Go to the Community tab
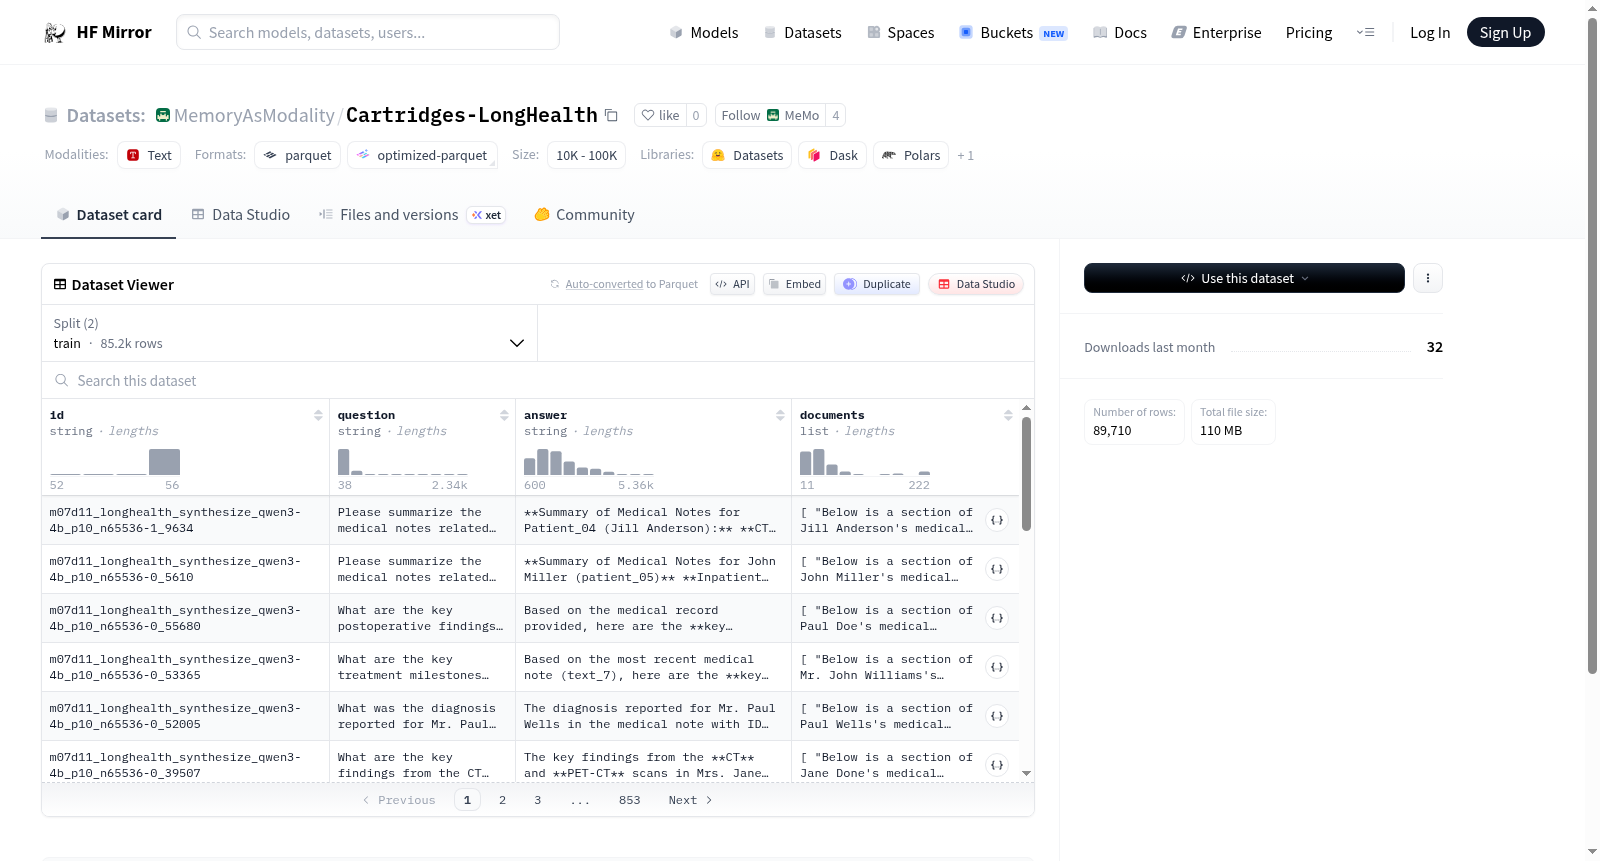The width and height of the screenshot is (1600, 861). [584, 215]
